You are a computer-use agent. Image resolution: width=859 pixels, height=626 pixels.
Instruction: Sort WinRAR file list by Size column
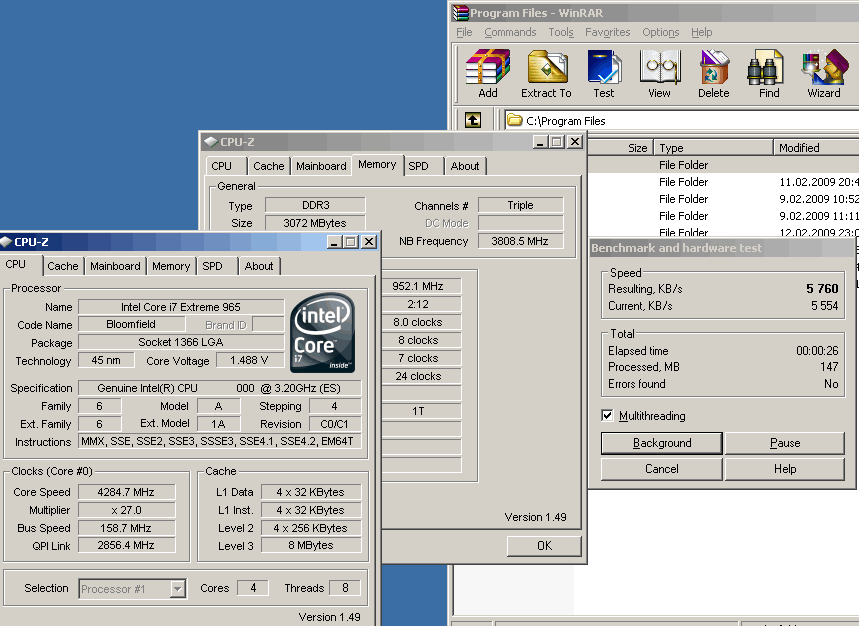click(x=621, y=148)
